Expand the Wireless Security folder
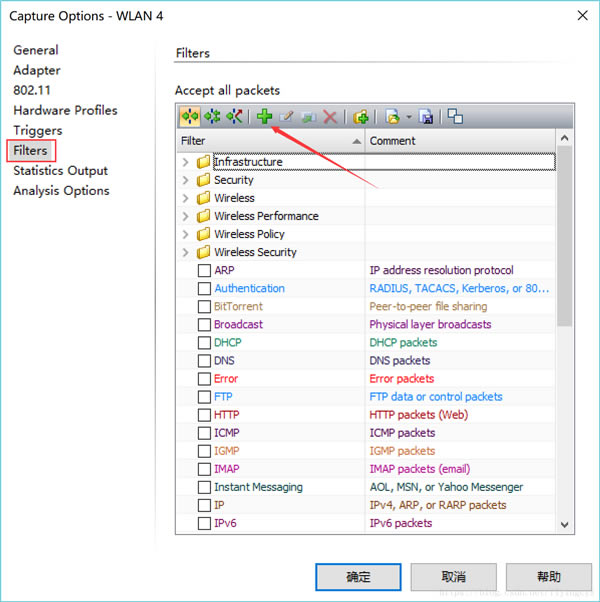 185,252
